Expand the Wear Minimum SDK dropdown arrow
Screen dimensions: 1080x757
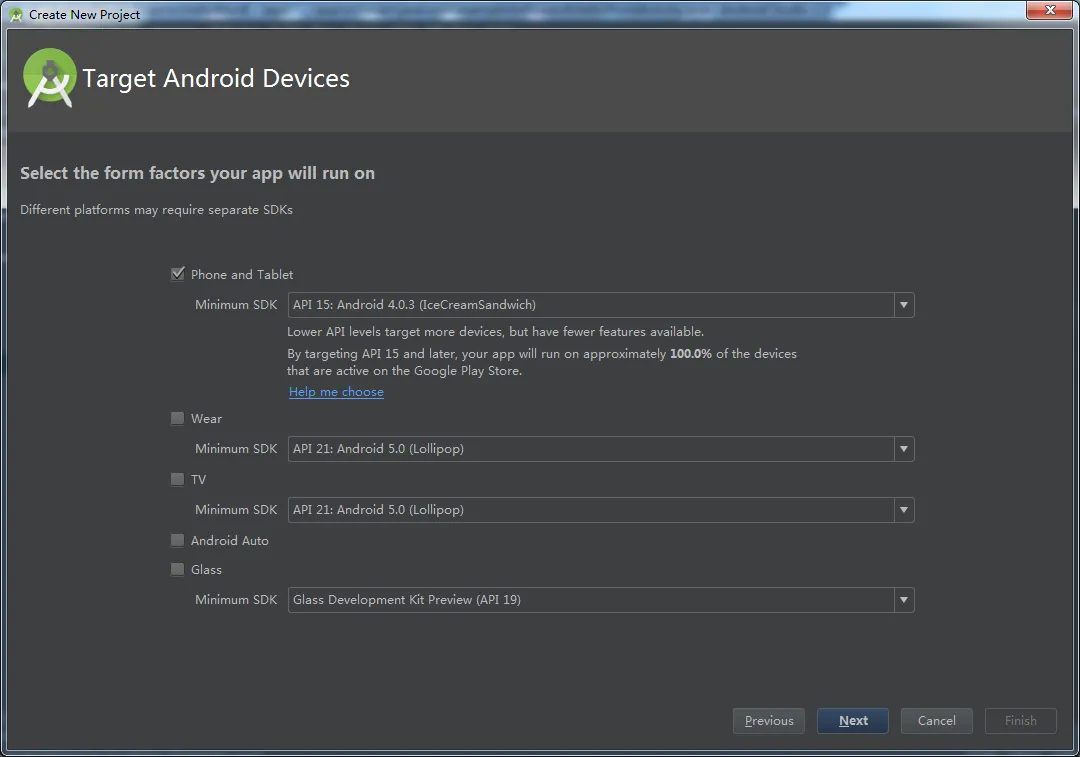tap(904, 449)
